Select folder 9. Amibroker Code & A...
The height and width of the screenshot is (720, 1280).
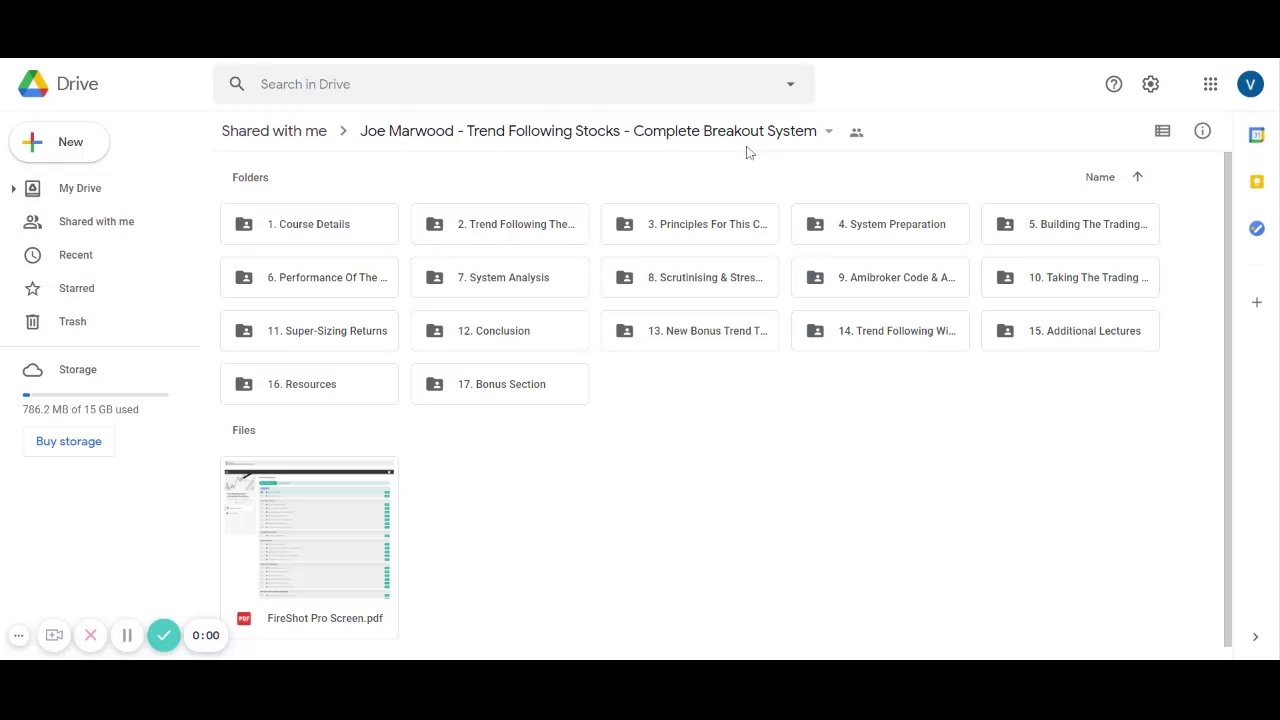pyautogui.click(x=880, y=277)
